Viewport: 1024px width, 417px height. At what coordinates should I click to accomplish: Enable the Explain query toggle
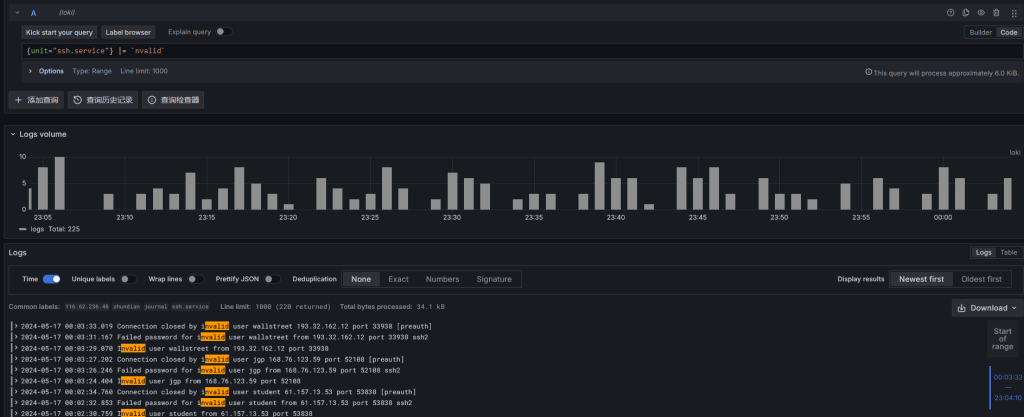click(x=224, y=32)
